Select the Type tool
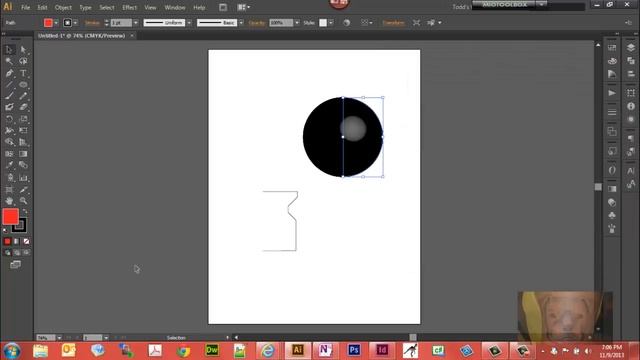Viewport: 640px width, 360px height. point(23,73)
